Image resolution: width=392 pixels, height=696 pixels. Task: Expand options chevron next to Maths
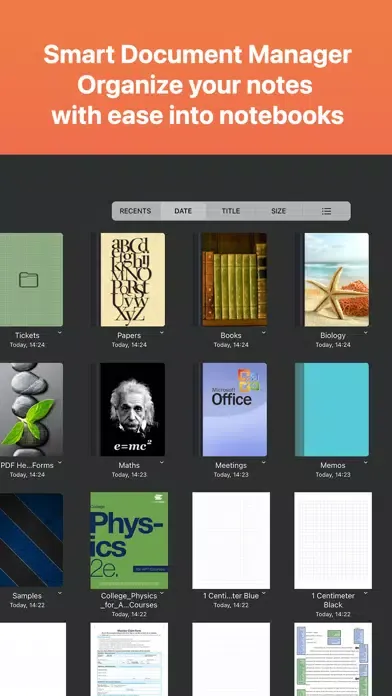(162, 462)
